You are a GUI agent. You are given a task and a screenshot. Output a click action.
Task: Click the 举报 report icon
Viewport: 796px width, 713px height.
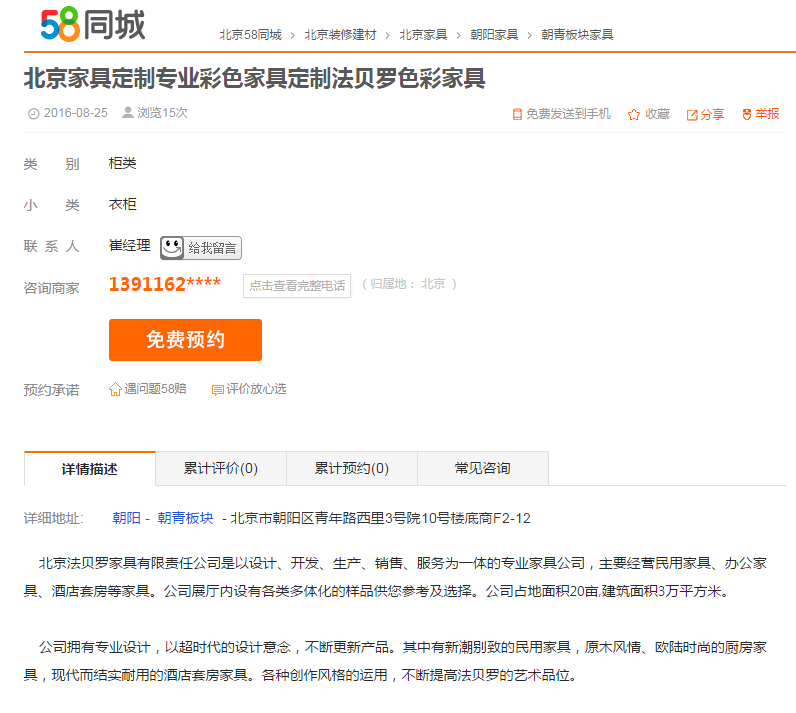pos(746,114)
